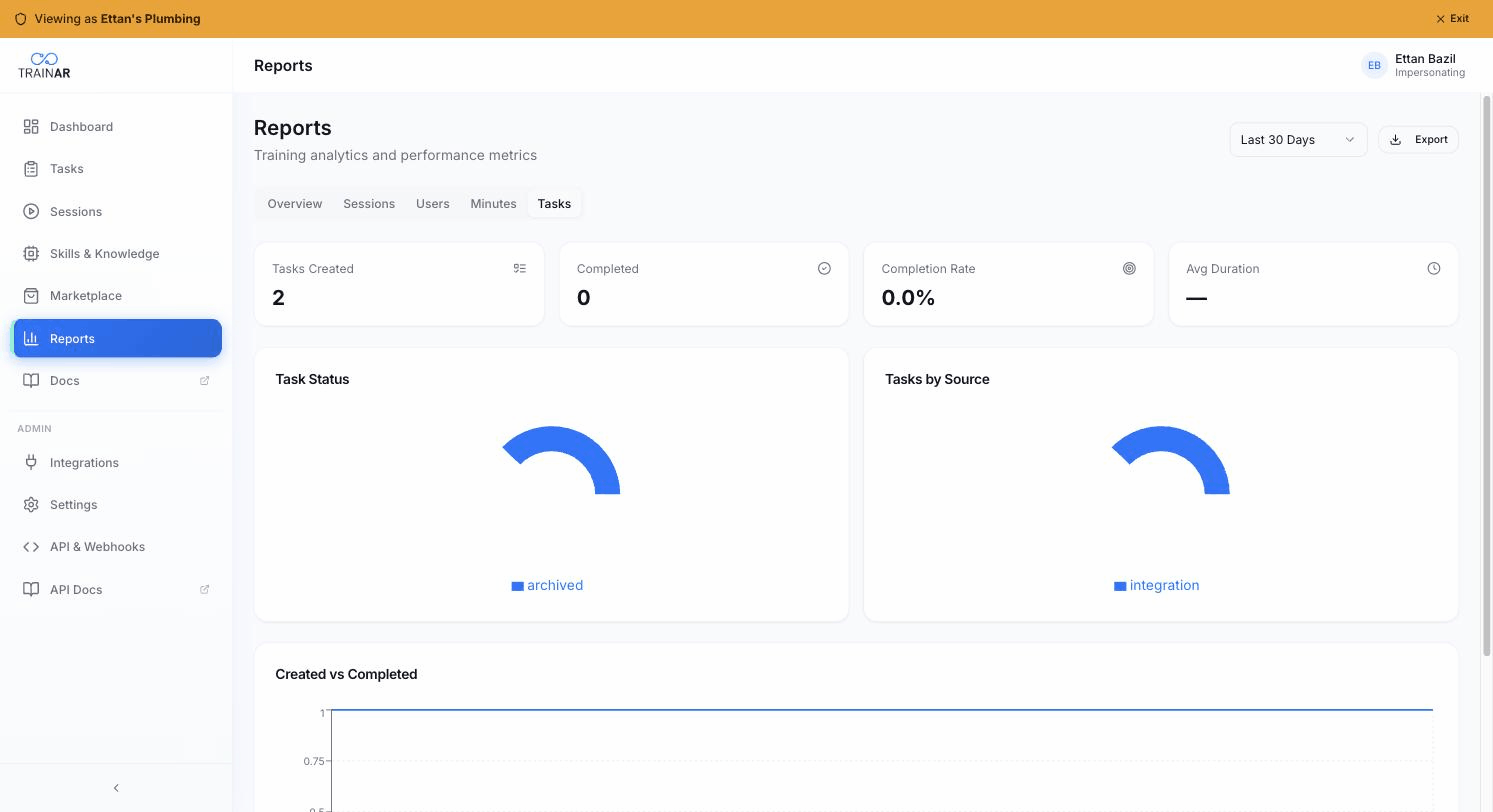The height and width of the screenshot is (812, 1493).
Task: Click the EB avatar icon
Action: (x=1374, y=65)
